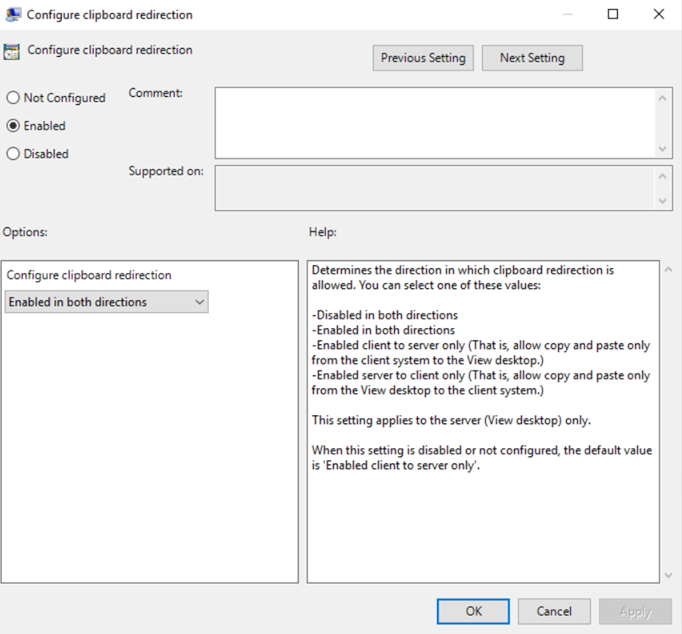Viewport: 682px width, 634px height.
Task: Click the Apply button
Action: (x=635, y=611)
